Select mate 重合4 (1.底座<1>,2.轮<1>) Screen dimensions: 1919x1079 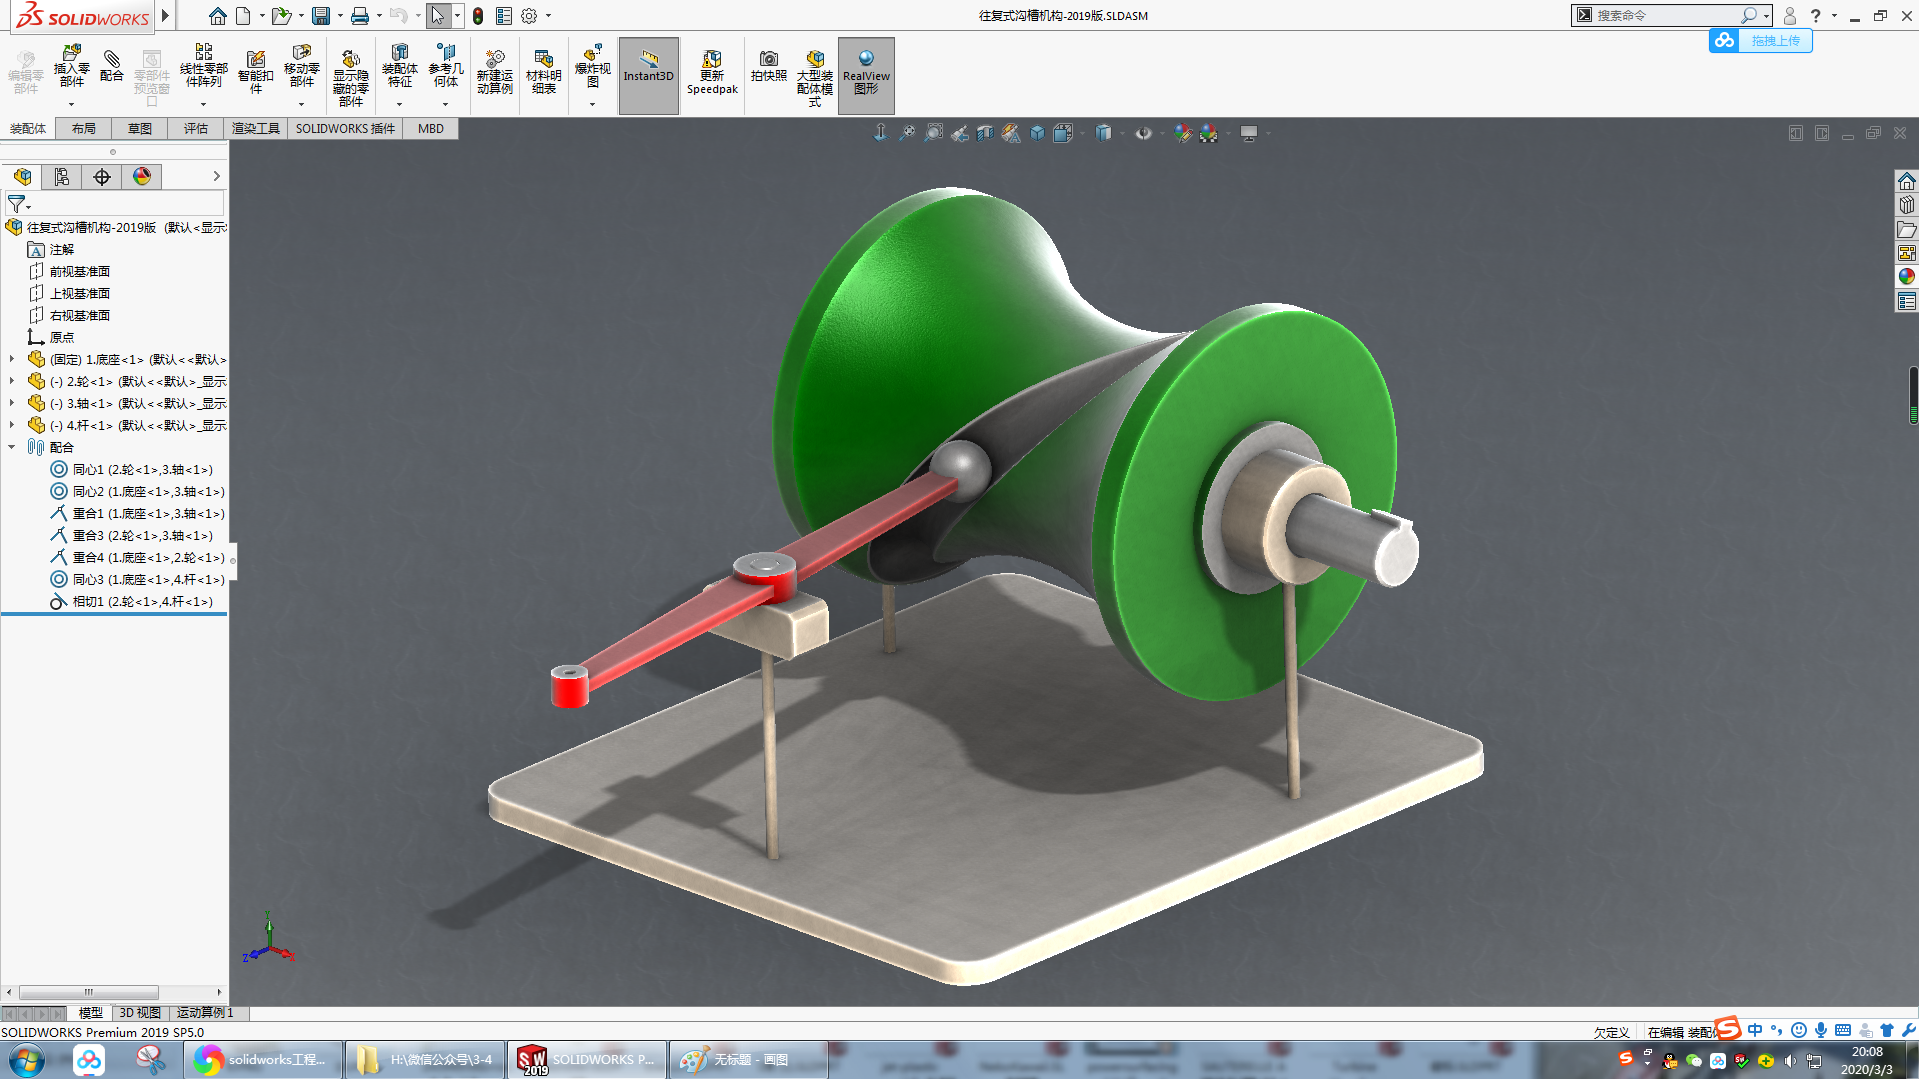pyautogui.click(x=138, y=558)
